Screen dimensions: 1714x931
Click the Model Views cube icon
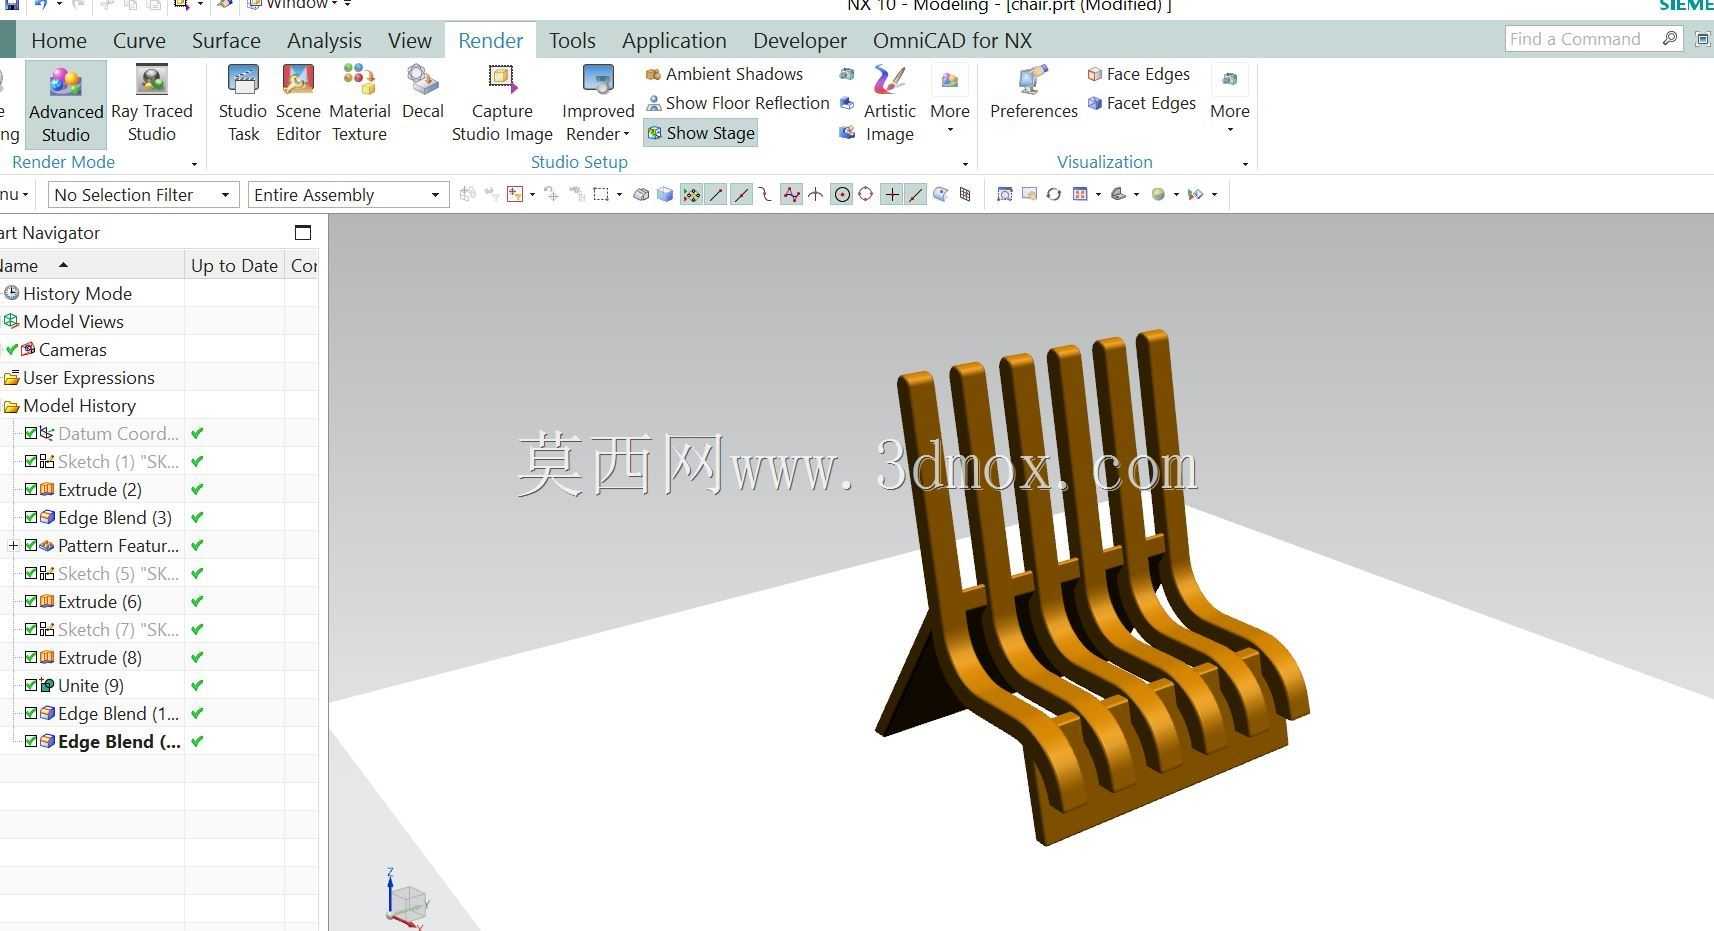tap(11, 321)
